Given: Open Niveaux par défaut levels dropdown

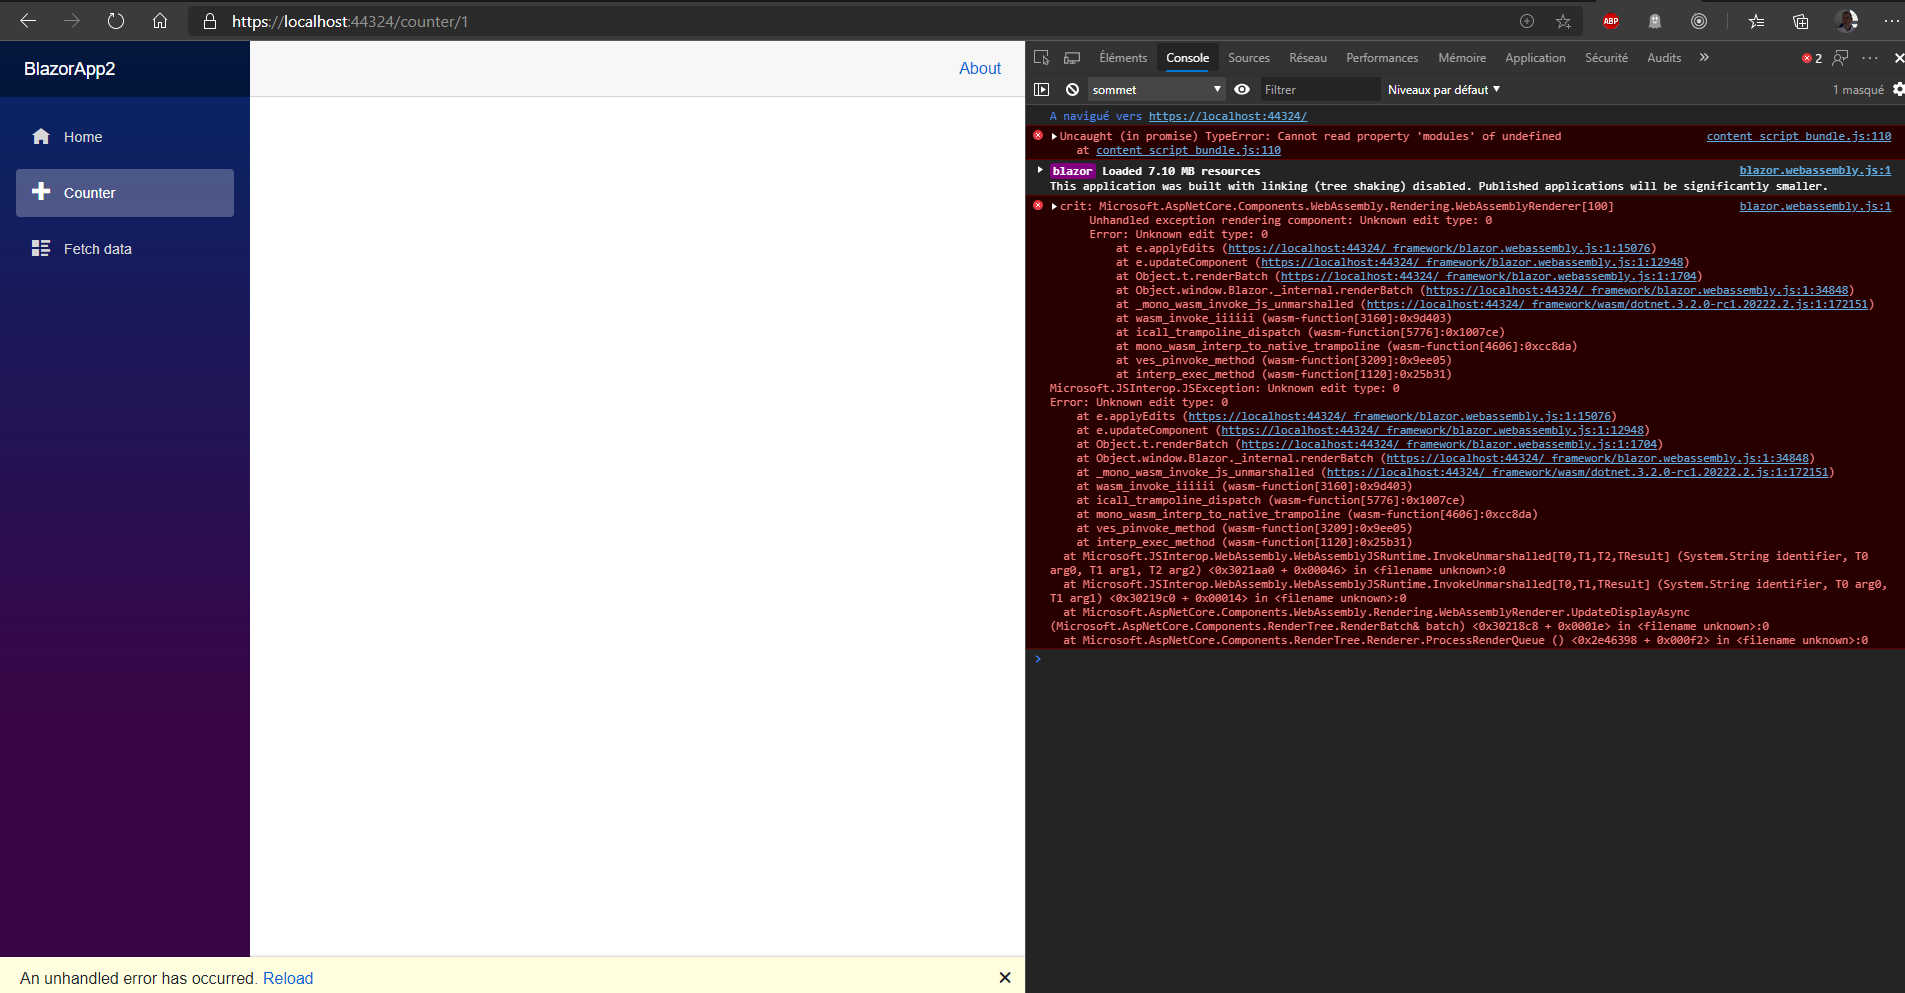Looking at the screenshot, I should click(1443, 90).
